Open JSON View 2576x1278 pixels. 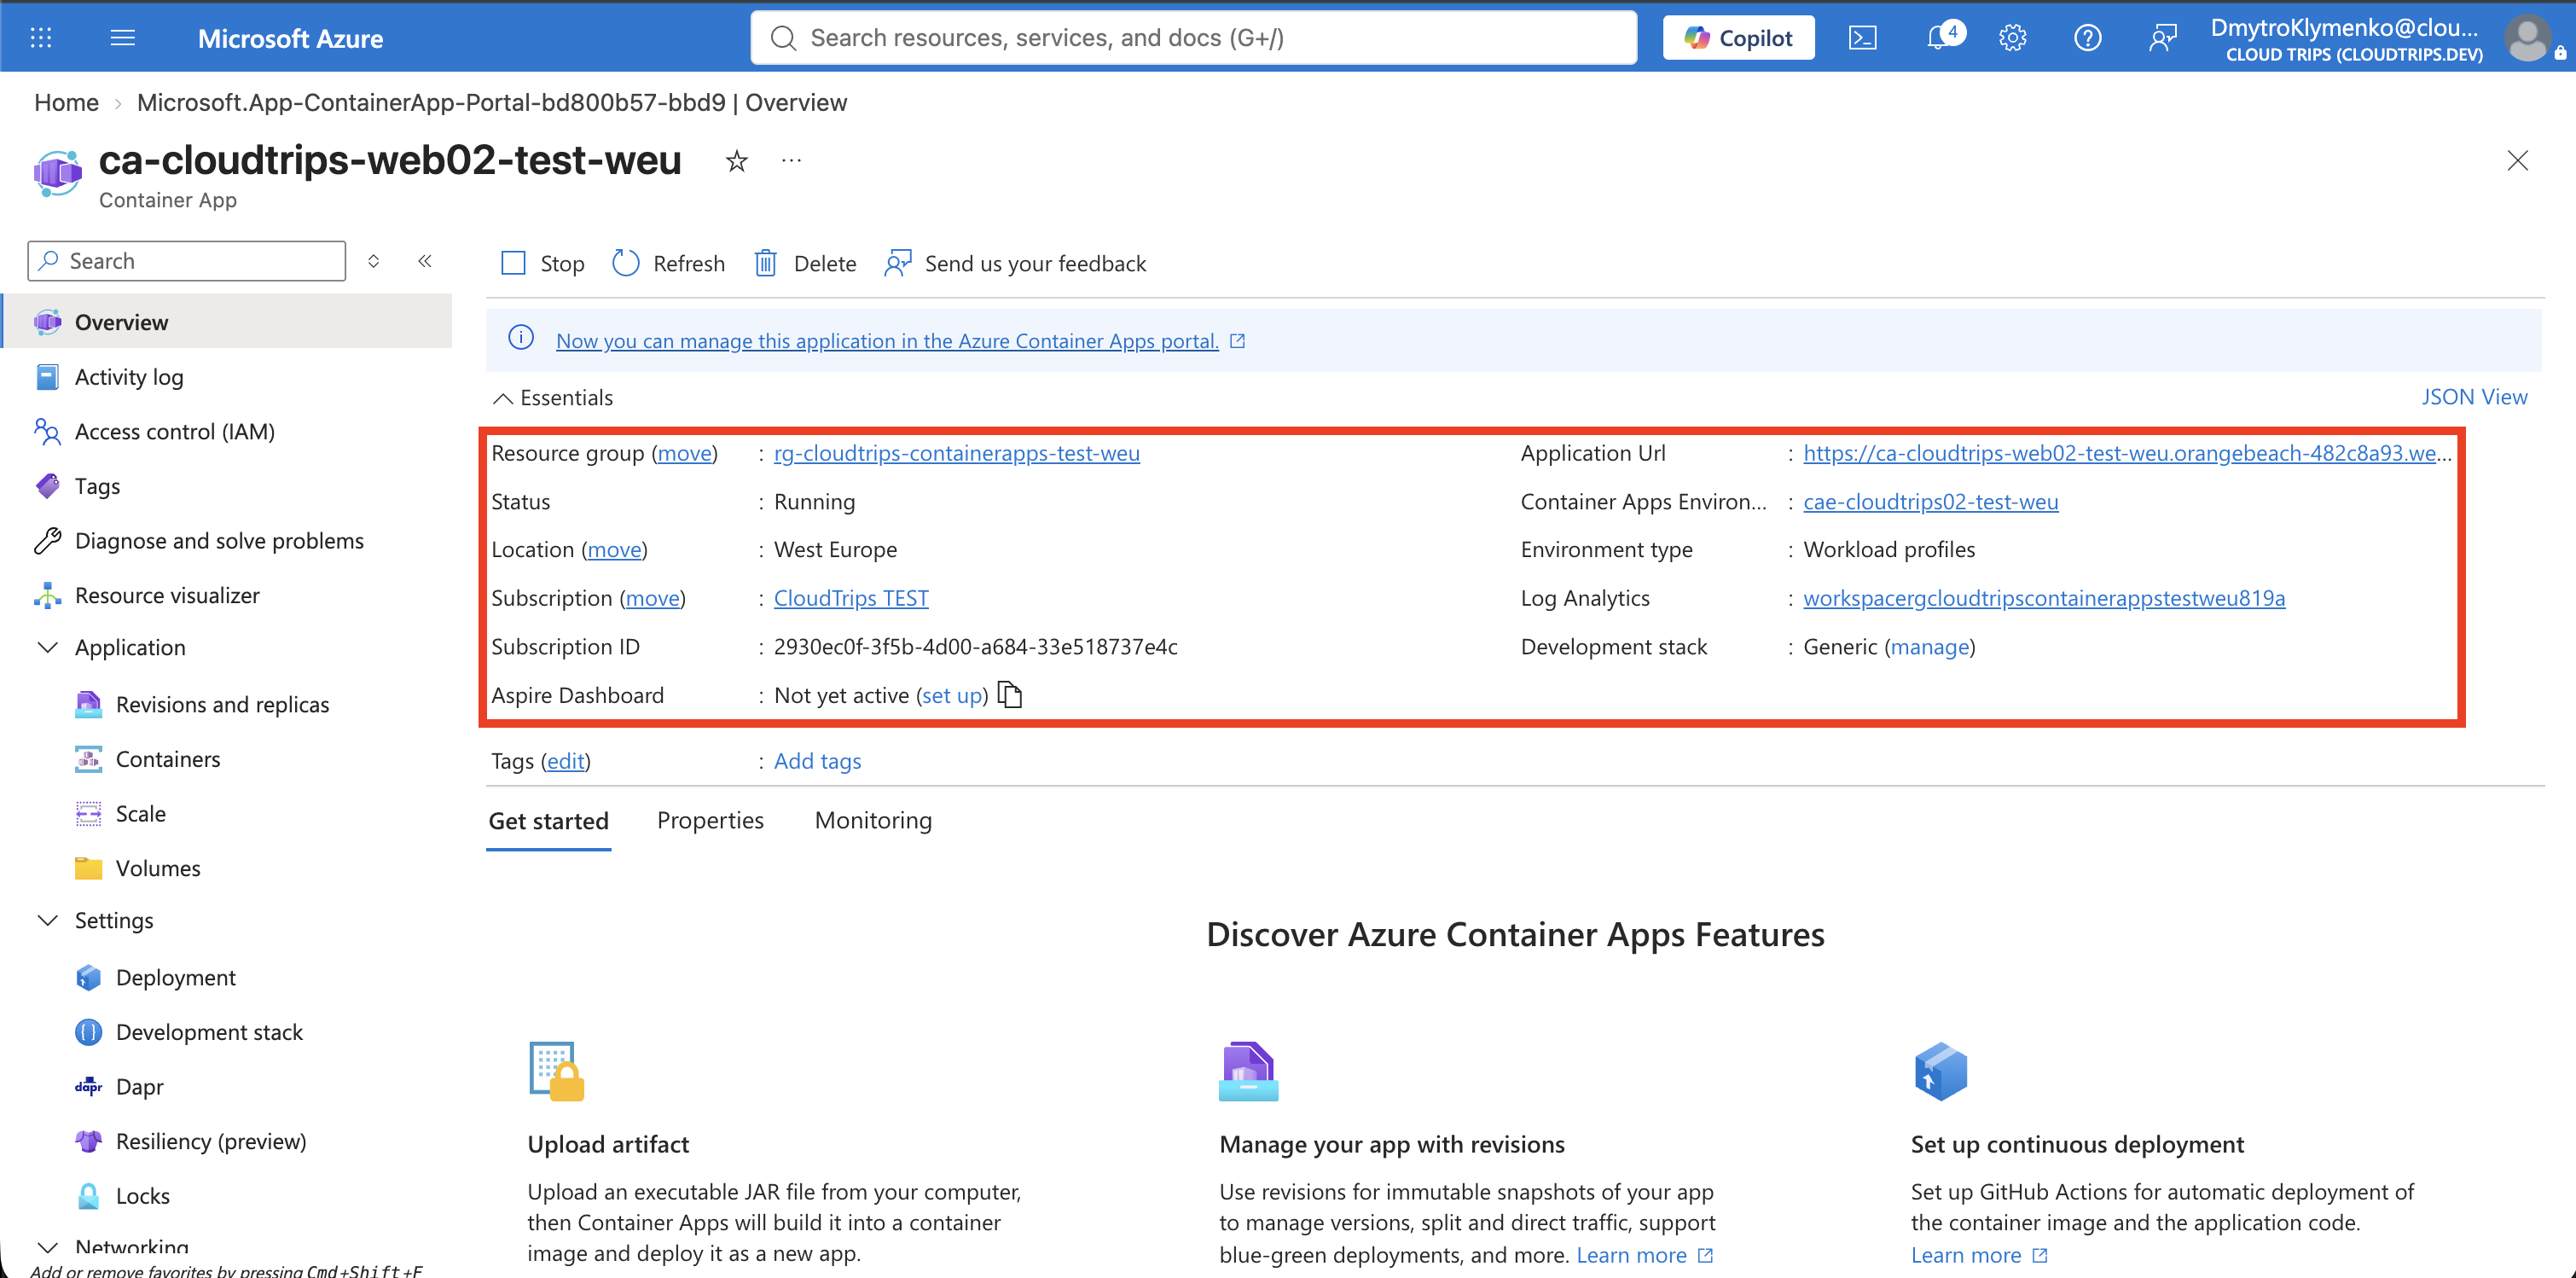2474,397
